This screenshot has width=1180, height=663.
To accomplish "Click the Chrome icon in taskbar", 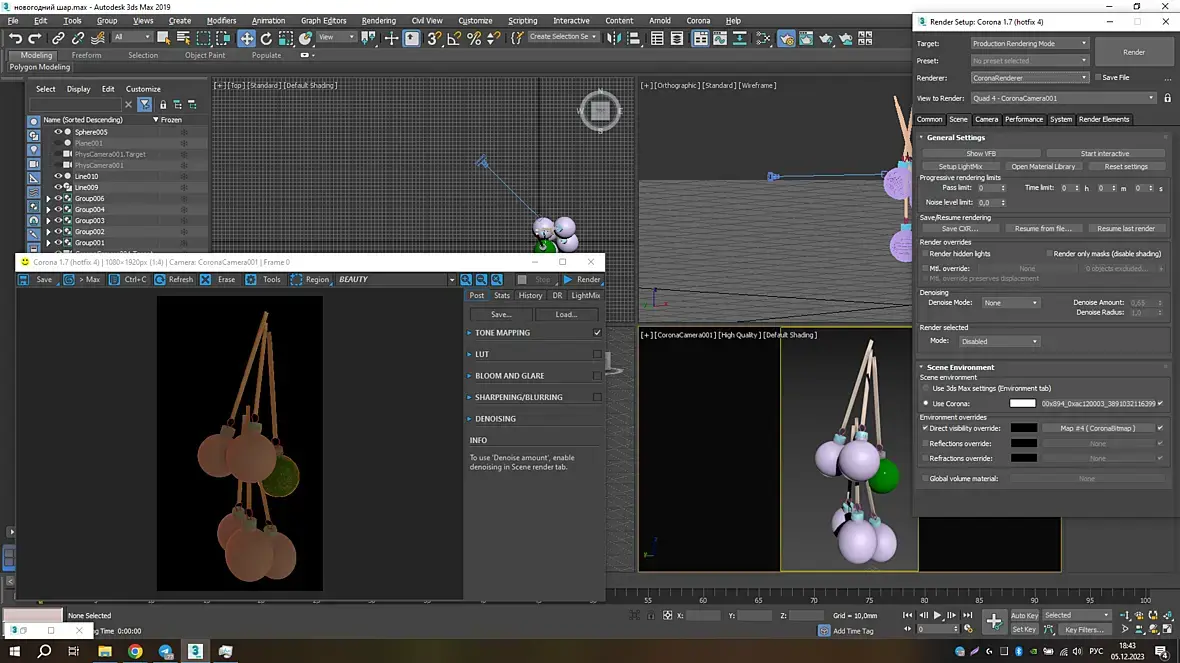I will [x=135, y=652].
